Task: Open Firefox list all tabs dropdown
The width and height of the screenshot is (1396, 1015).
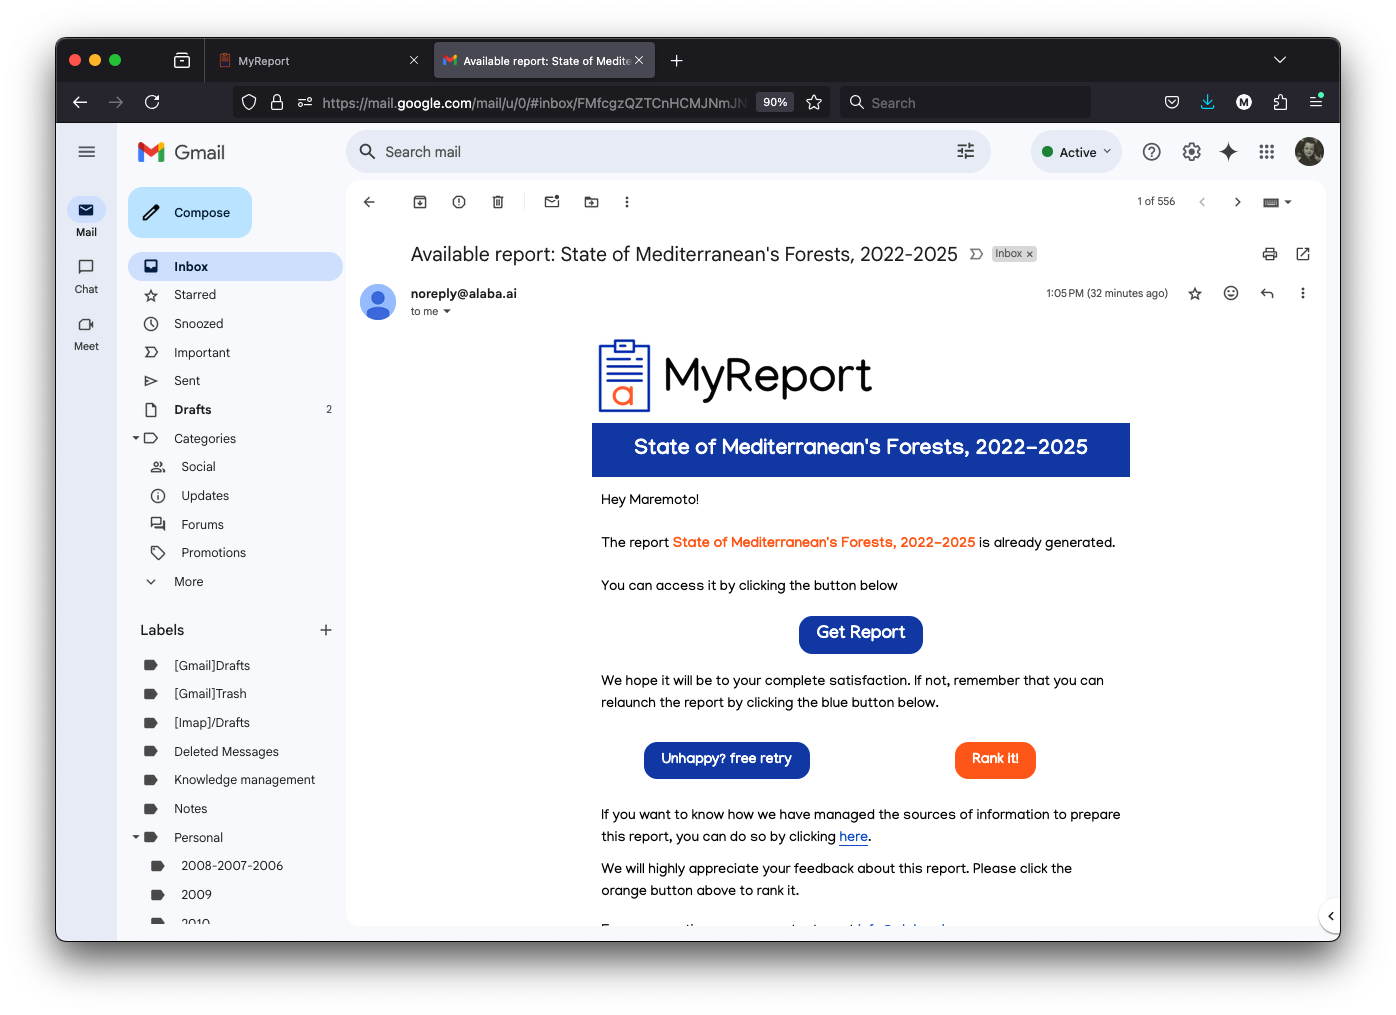Action: 1280,60
